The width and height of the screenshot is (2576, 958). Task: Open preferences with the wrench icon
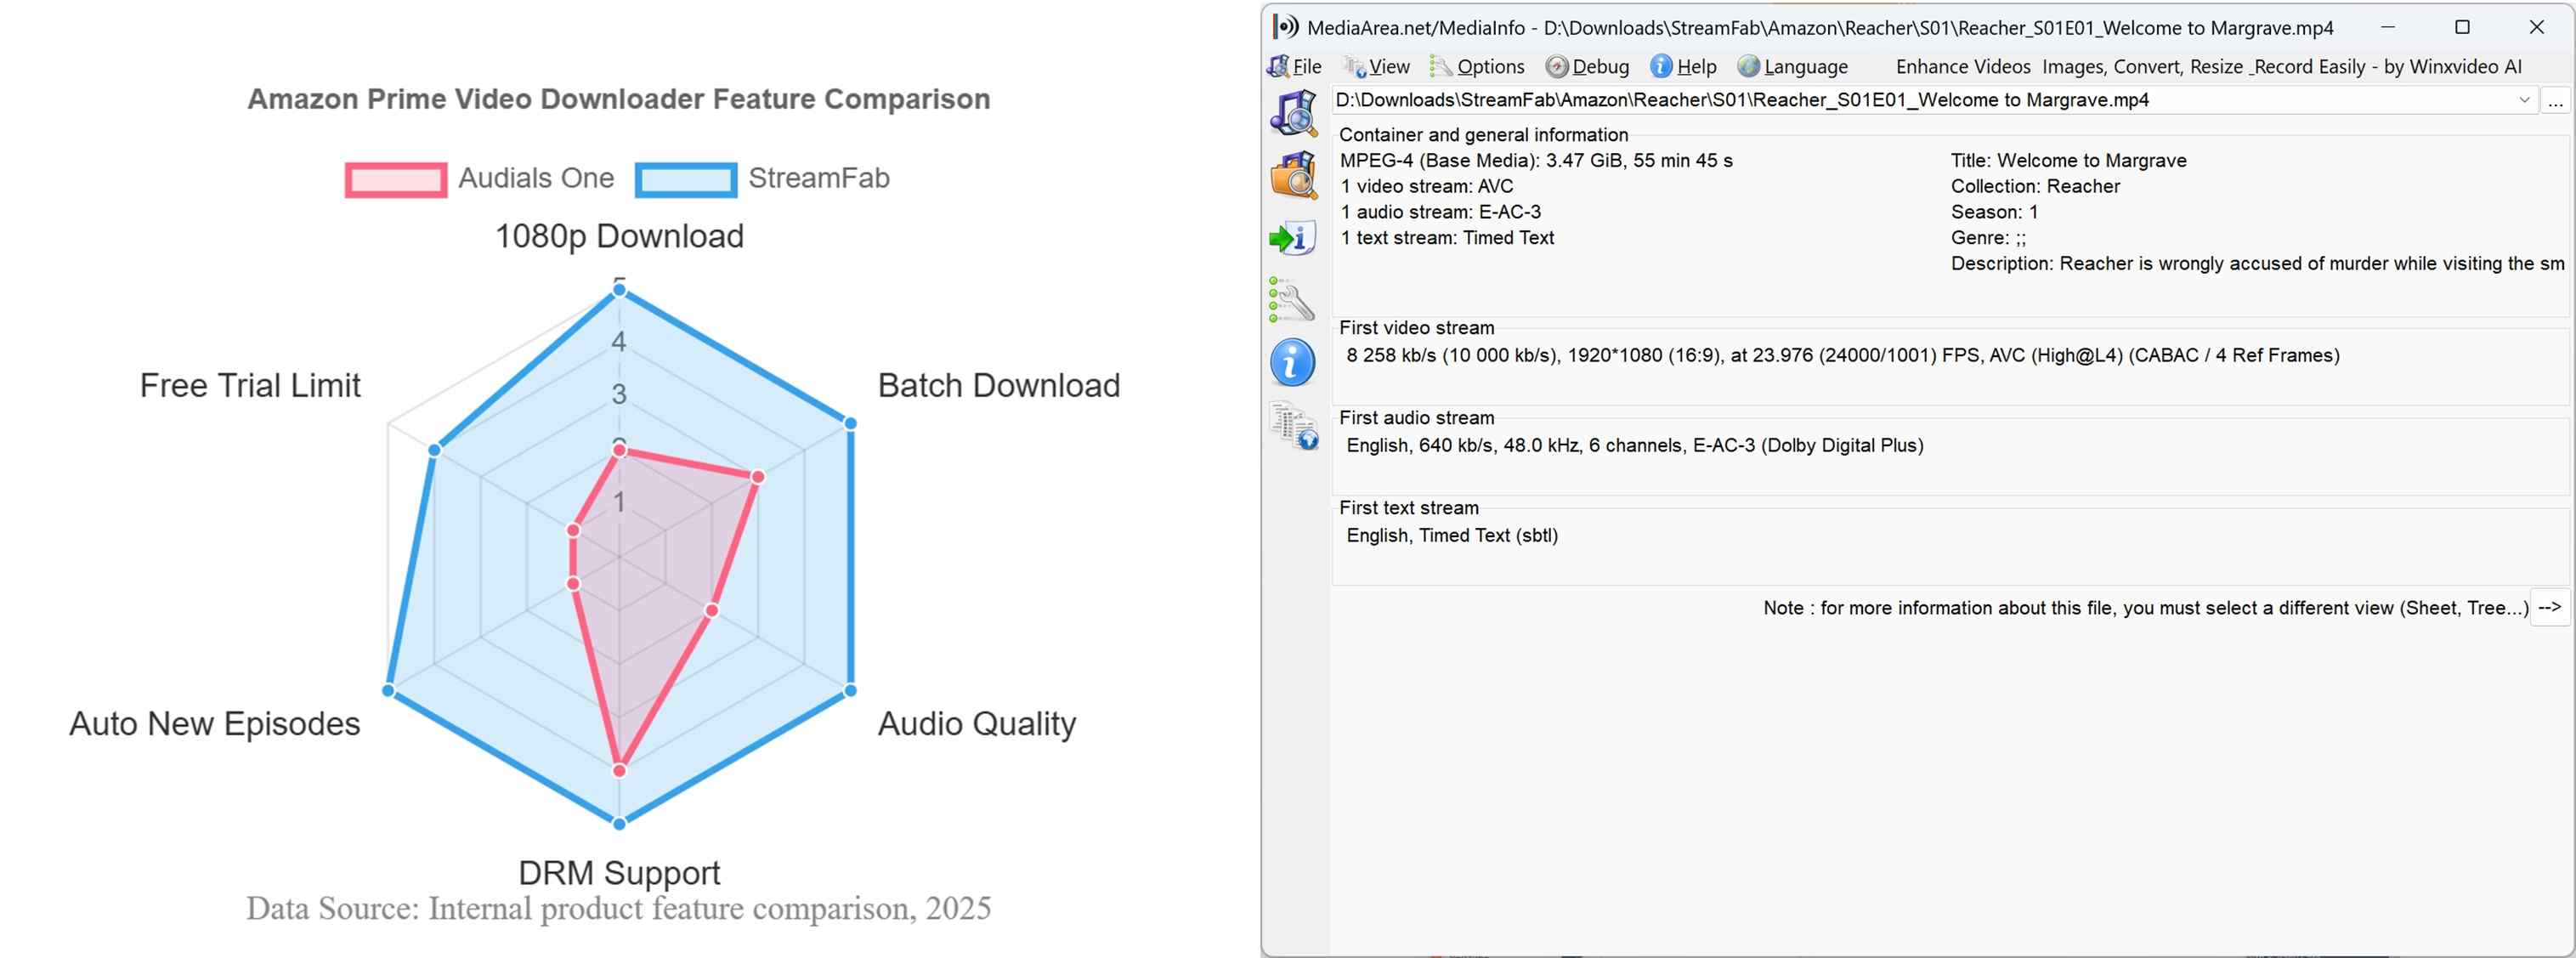(1293, 300)
